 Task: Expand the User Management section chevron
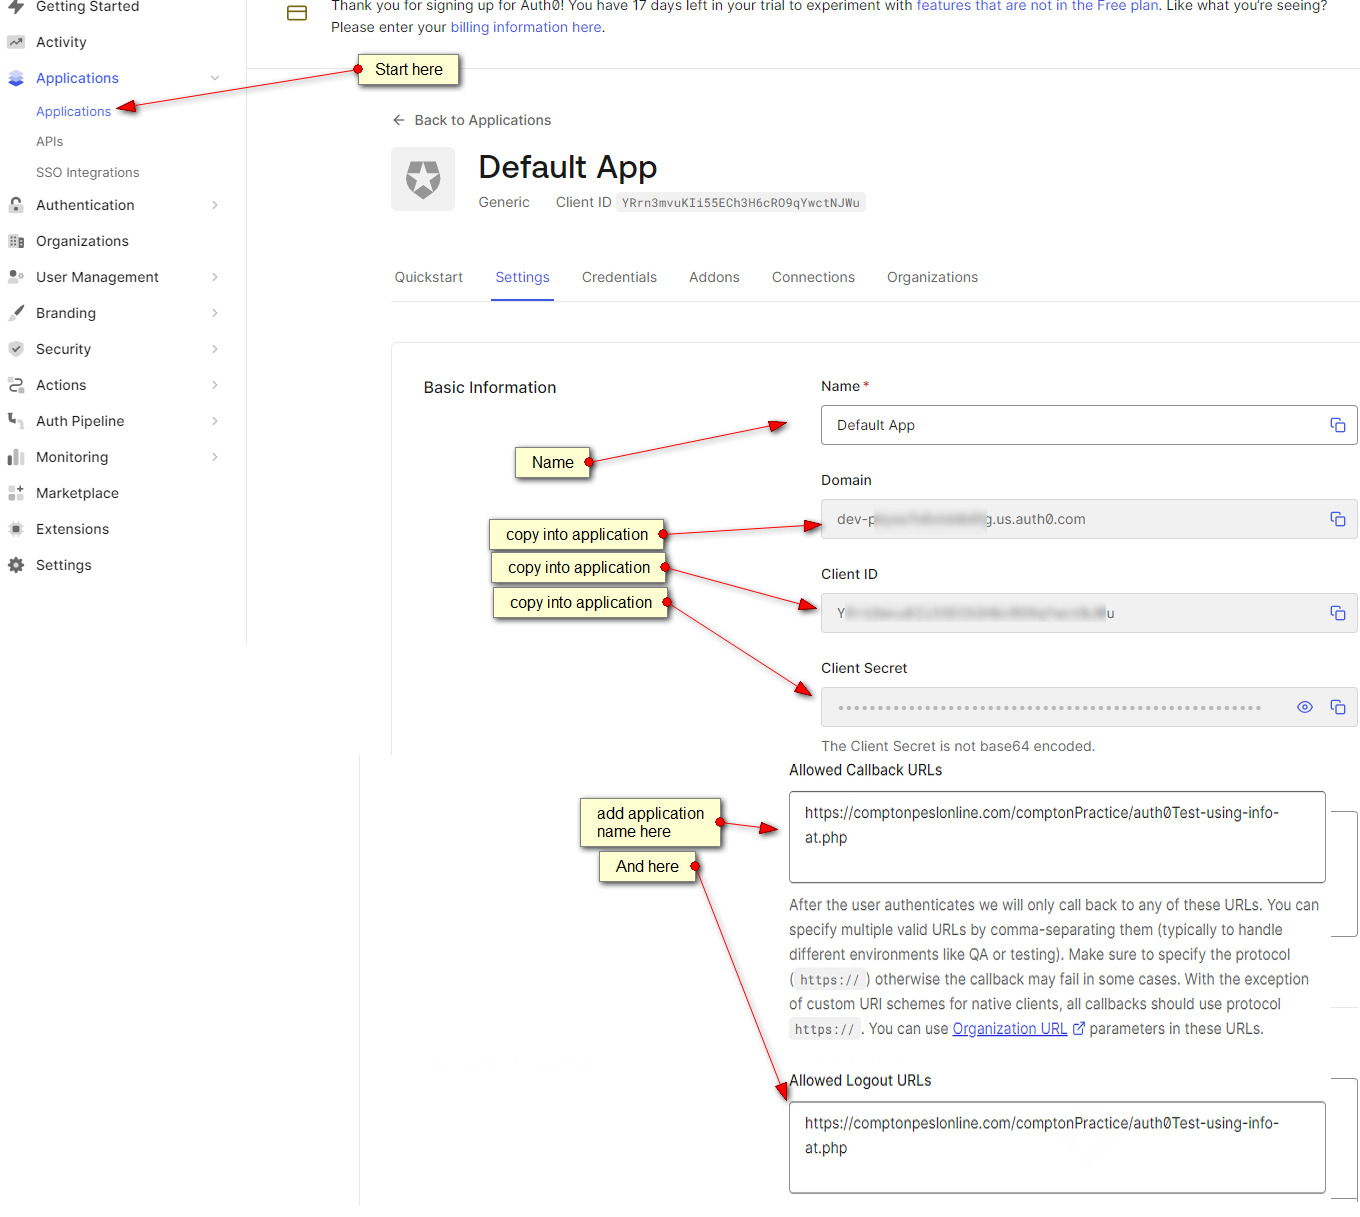tap(215, 277)
